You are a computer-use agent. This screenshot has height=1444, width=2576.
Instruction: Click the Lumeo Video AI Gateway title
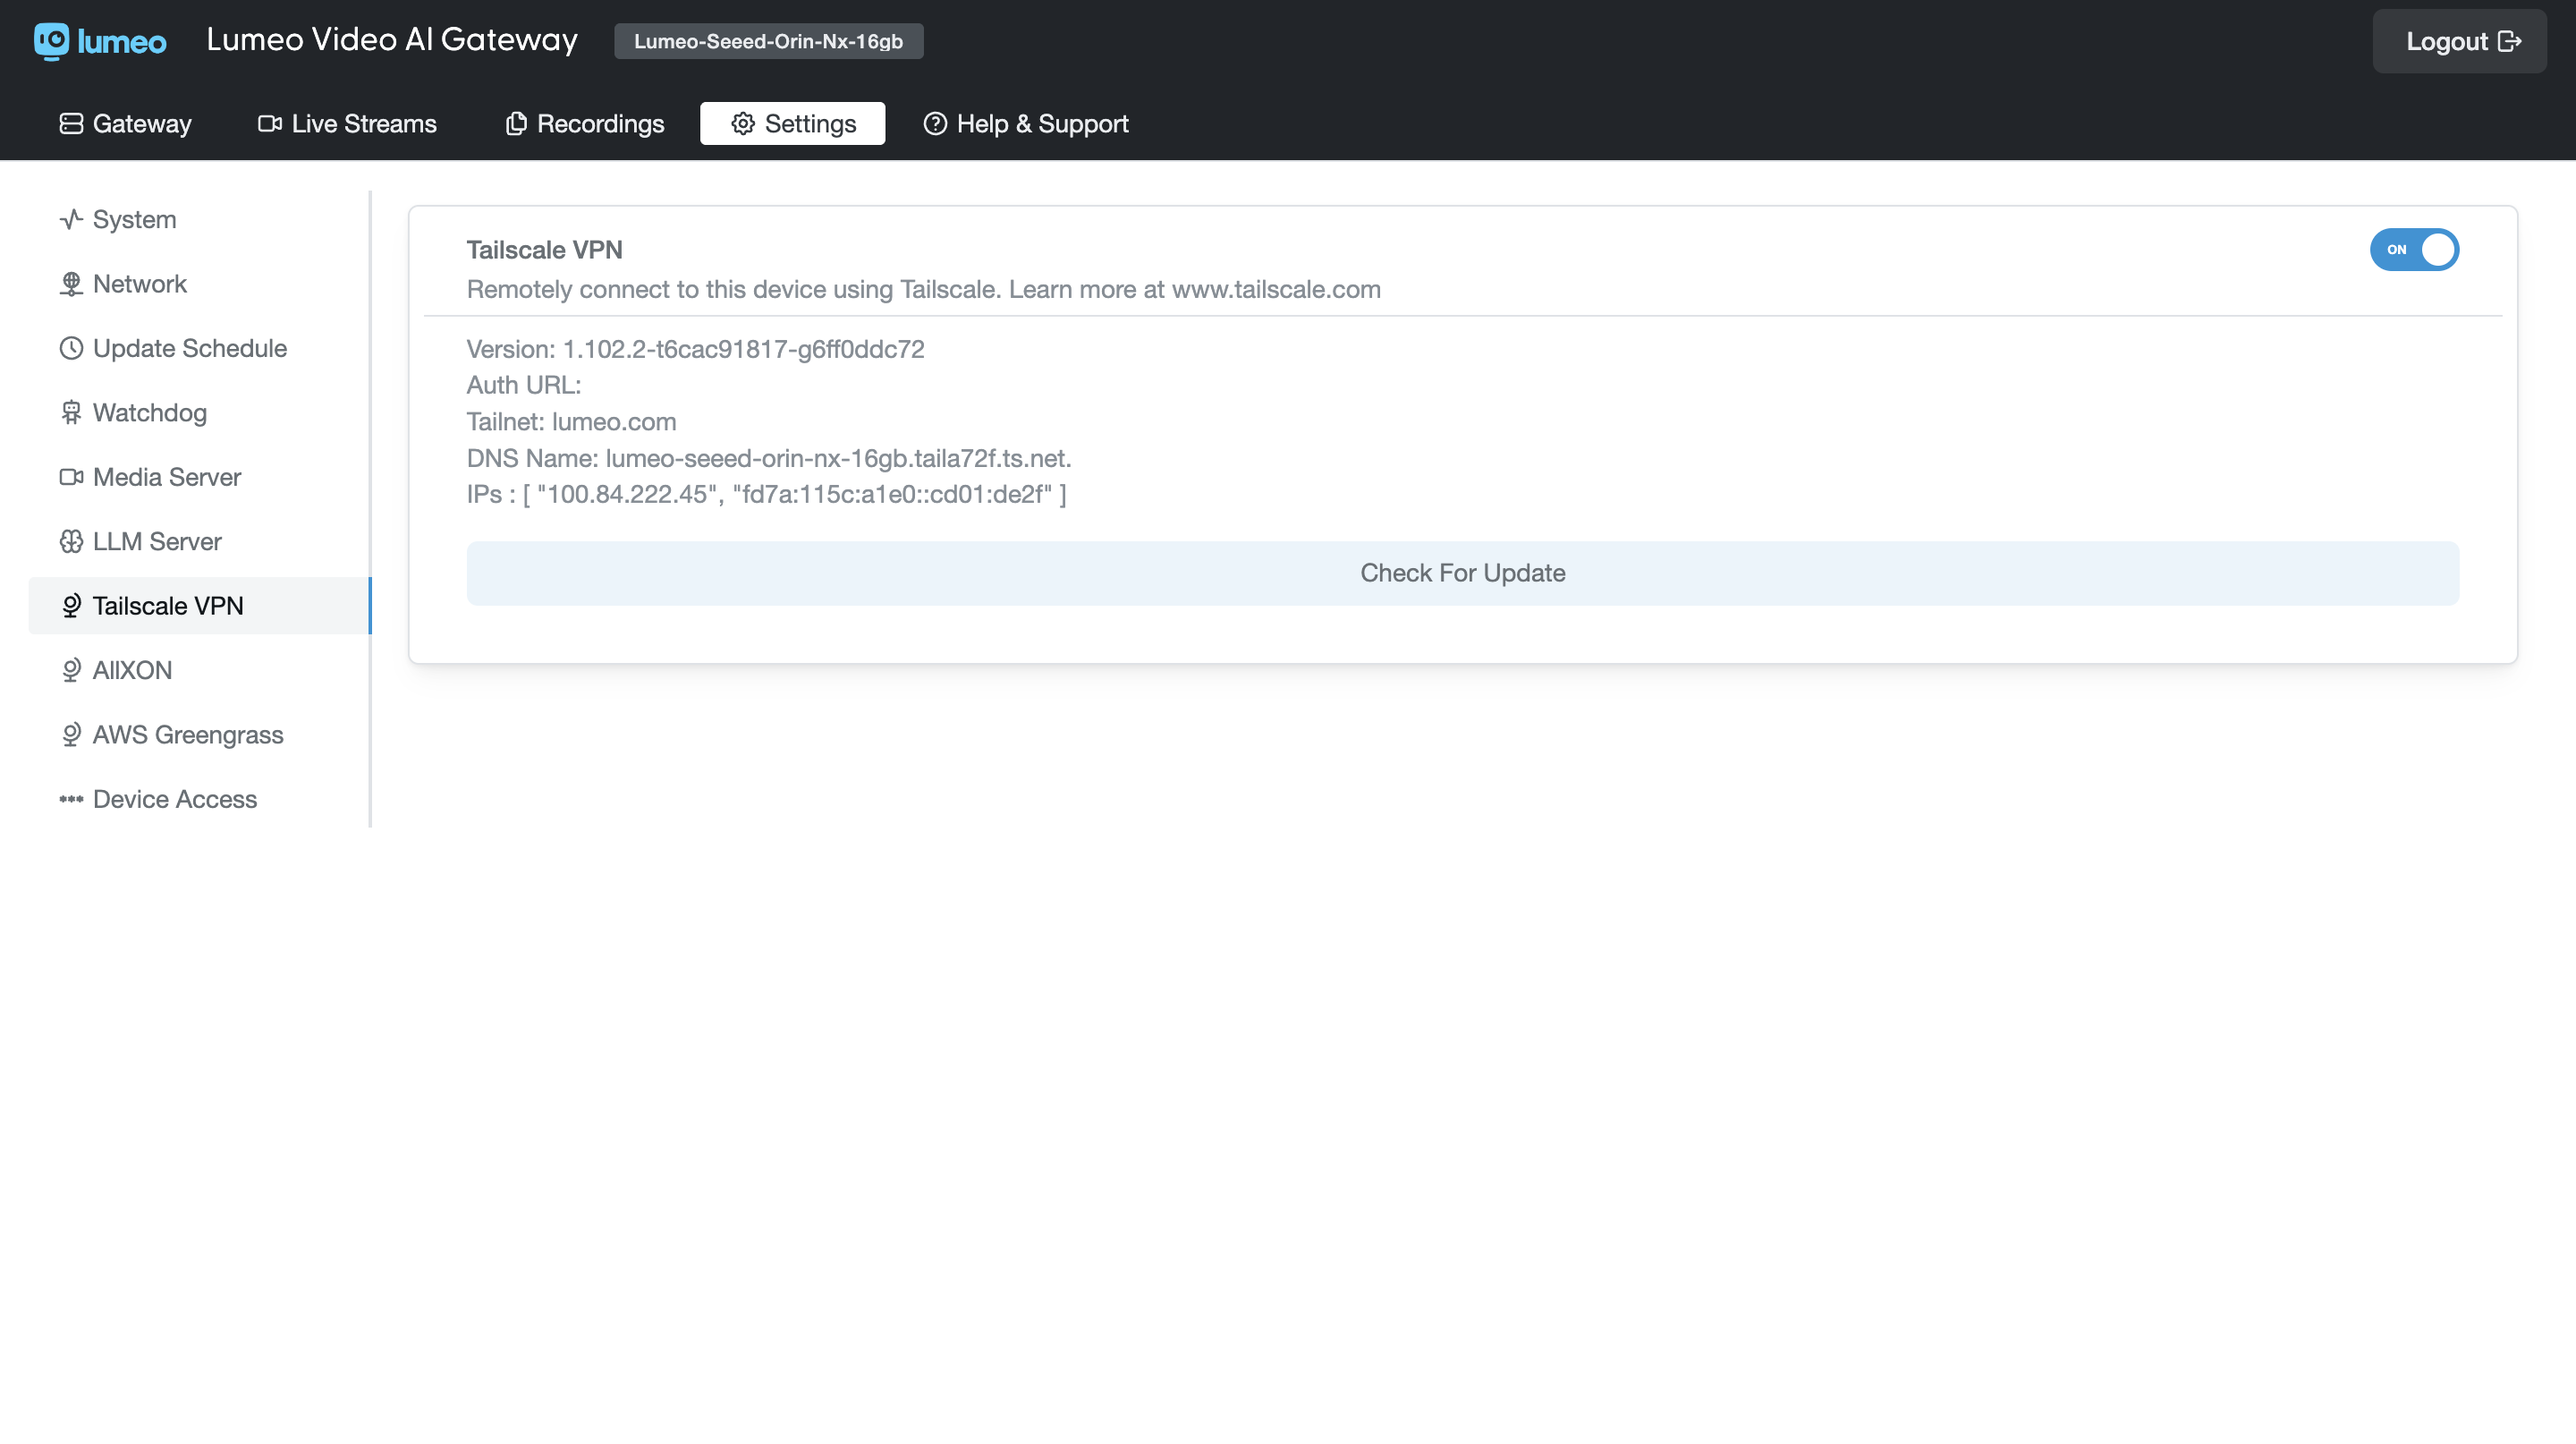tap(392, 40)
